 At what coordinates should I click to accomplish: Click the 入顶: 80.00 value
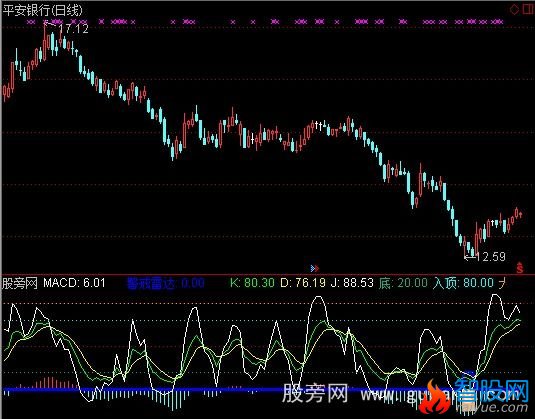(463, 283)
